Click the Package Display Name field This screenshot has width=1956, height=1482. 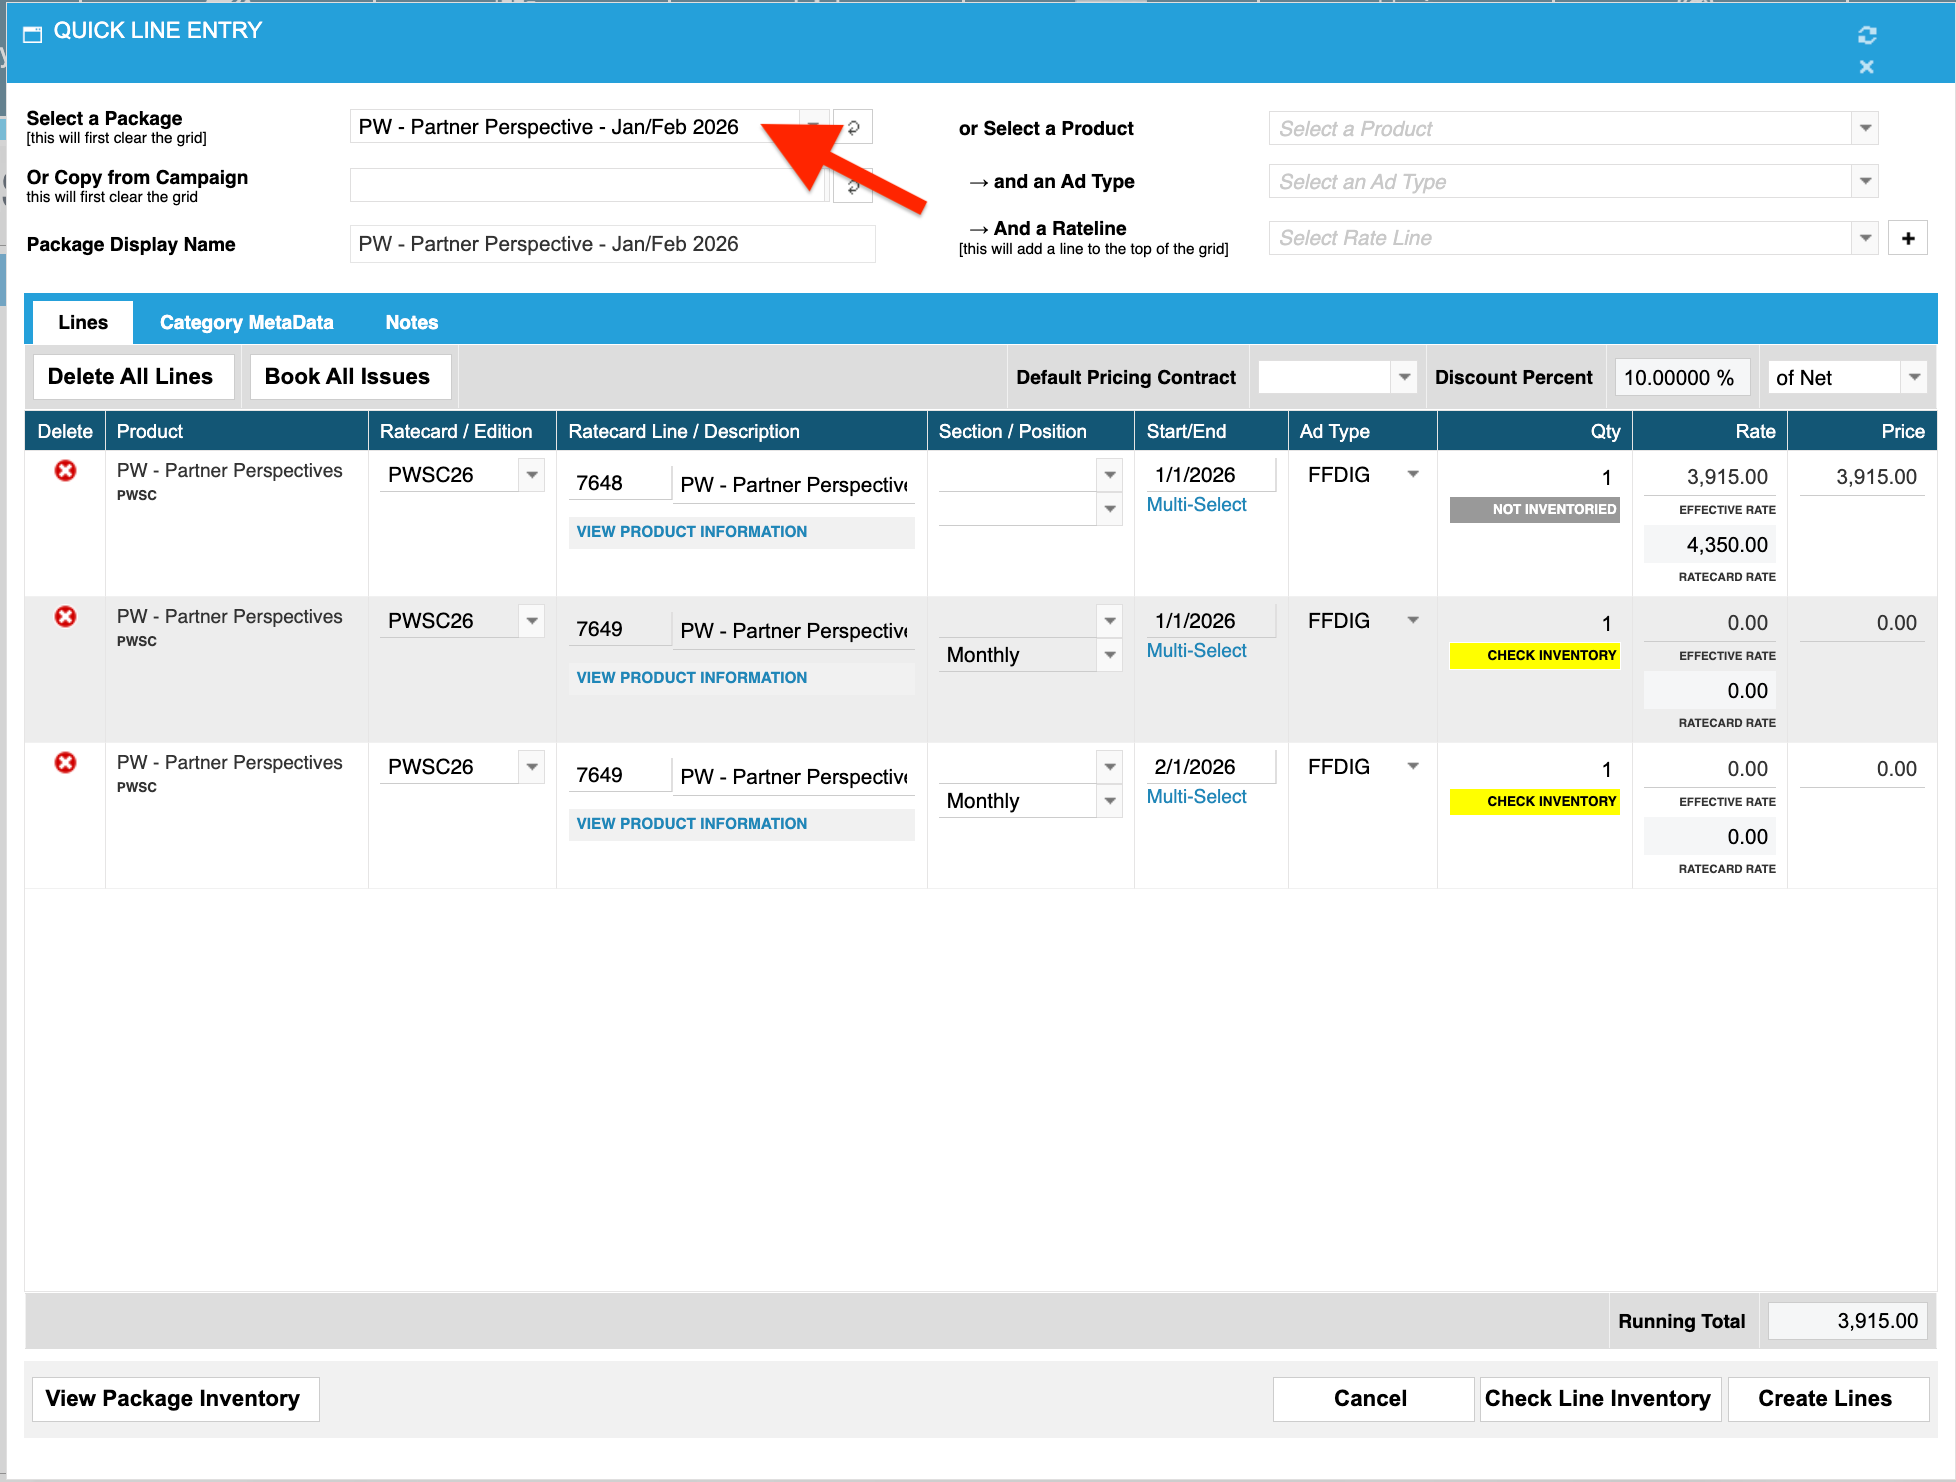(612, 244)
